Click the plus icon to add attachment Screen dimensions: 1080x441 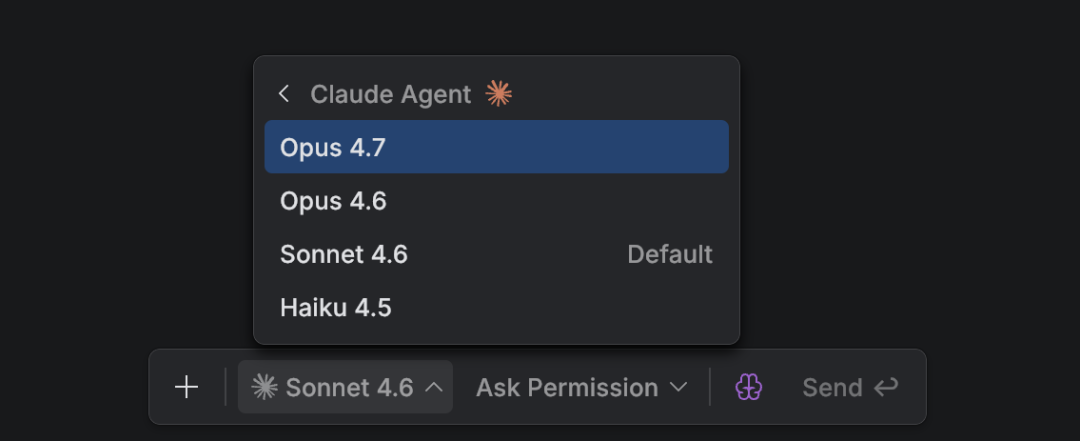click(187, 387)
